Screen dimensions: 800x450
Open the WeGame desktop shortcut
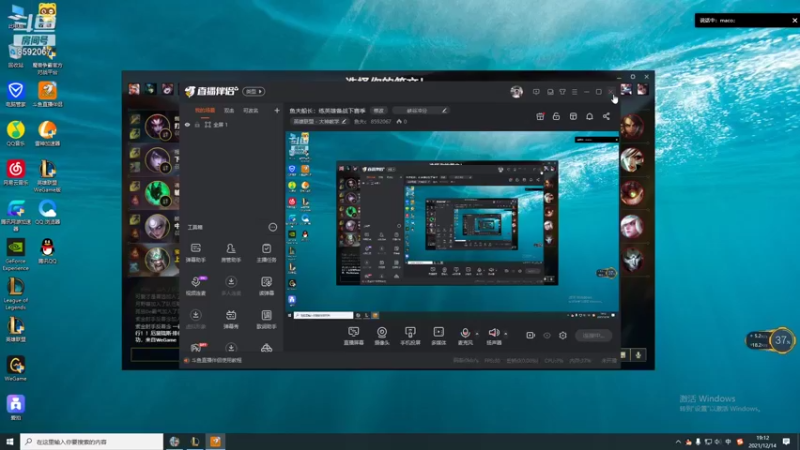click(x=16, y=368)
